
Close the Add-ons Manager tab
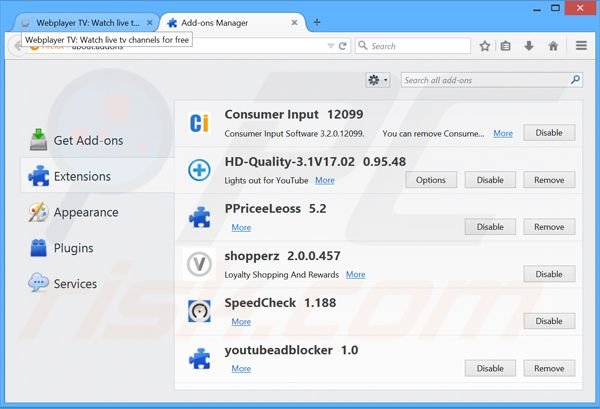[x=294, y=23]
